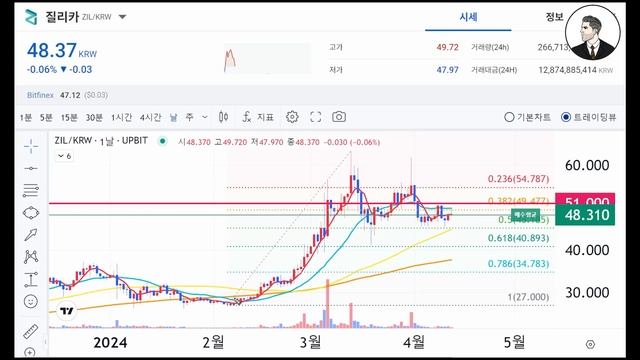The width and height of the screenshot is (640, 360).
Task: Click the zoom in tool
Action: tap(30, 351)
